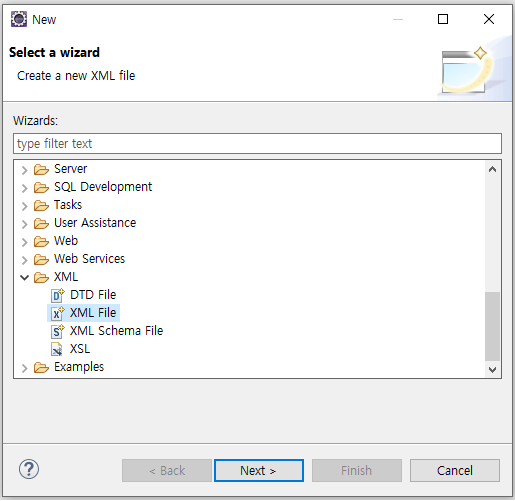Click the SQL Development folder icon

click(x=41, y=187)
